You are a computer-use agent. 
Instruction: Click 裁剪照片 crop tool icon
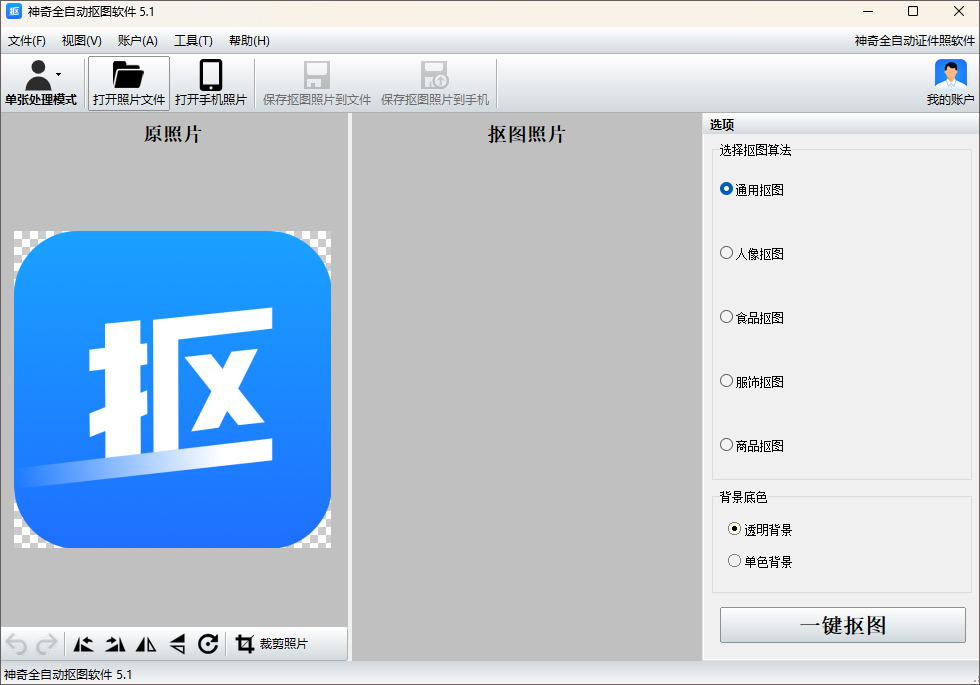point(244,644)
